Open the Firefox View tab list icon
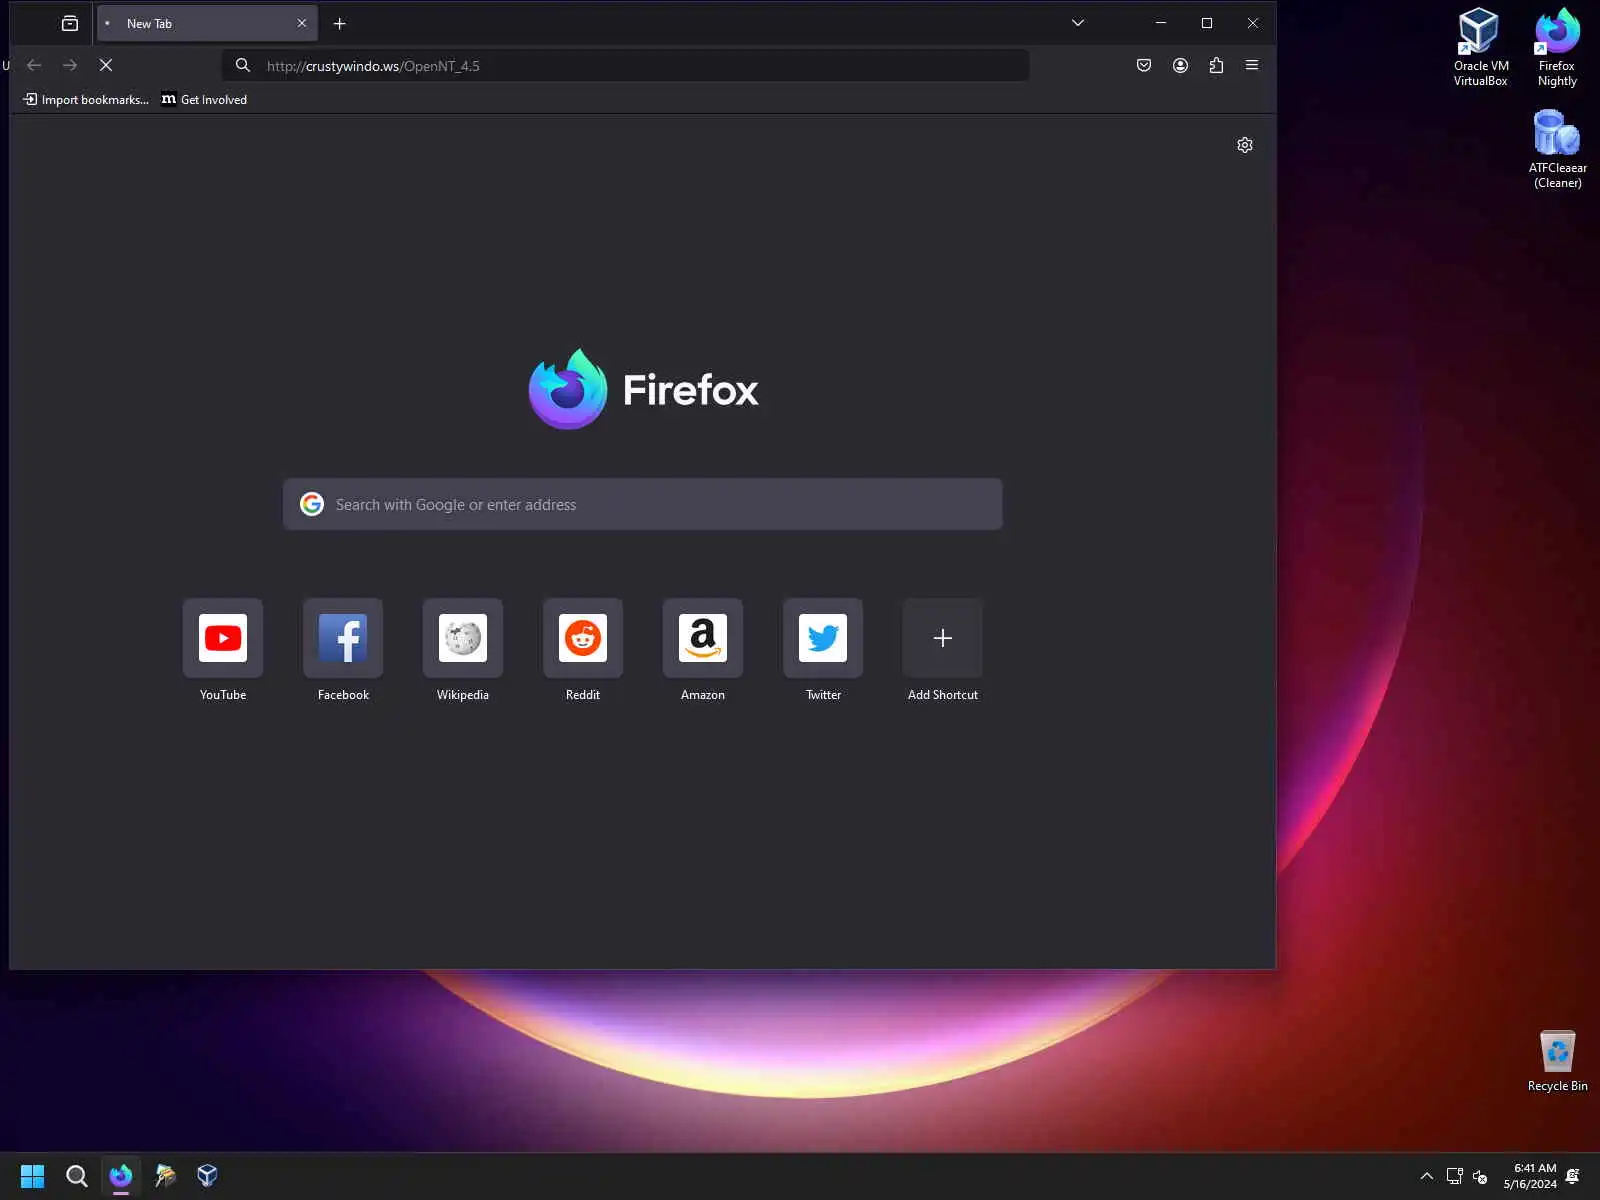Image resolution: width=1600 pixels, height=1200 pixels. pos(70,23)
